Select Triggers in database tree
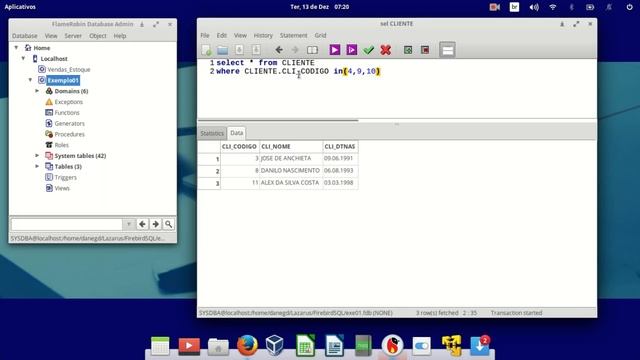The height and width of the screenshot is (360, 640). click(x=65, y=177)
